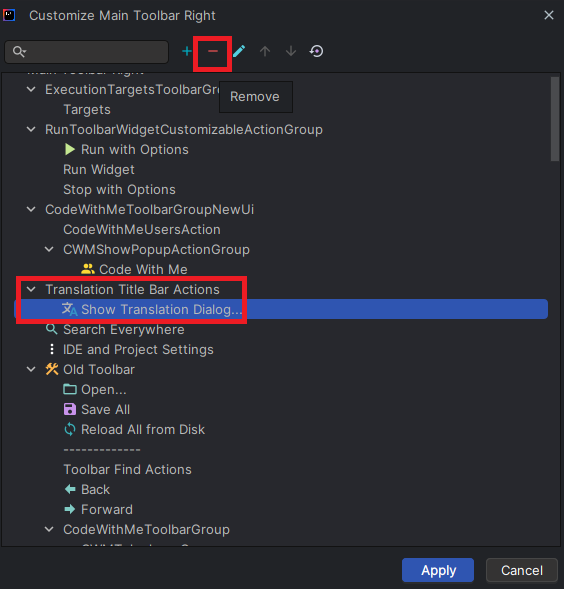Focus the action search input field
Viewport: 564px width, 589px height.
coord(86,51)
